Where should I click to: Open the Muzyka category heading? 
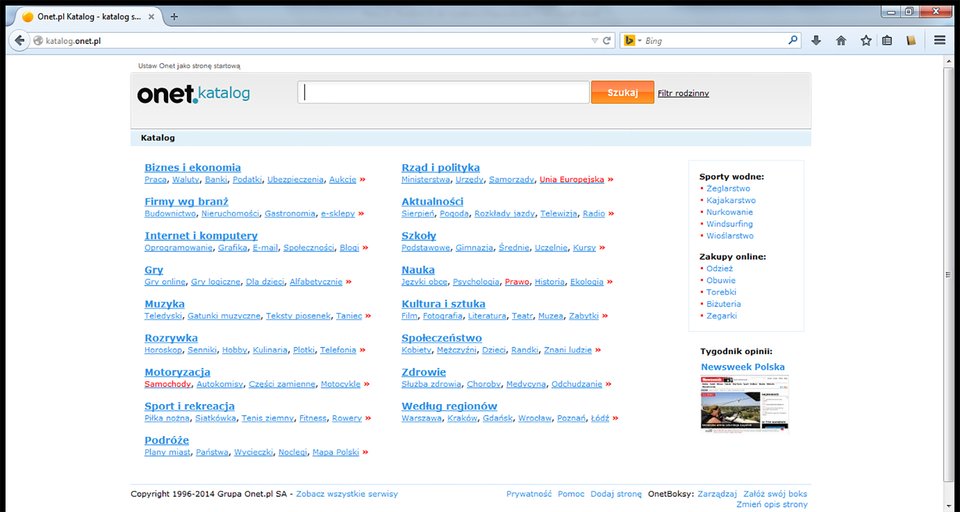click(164, 304)
